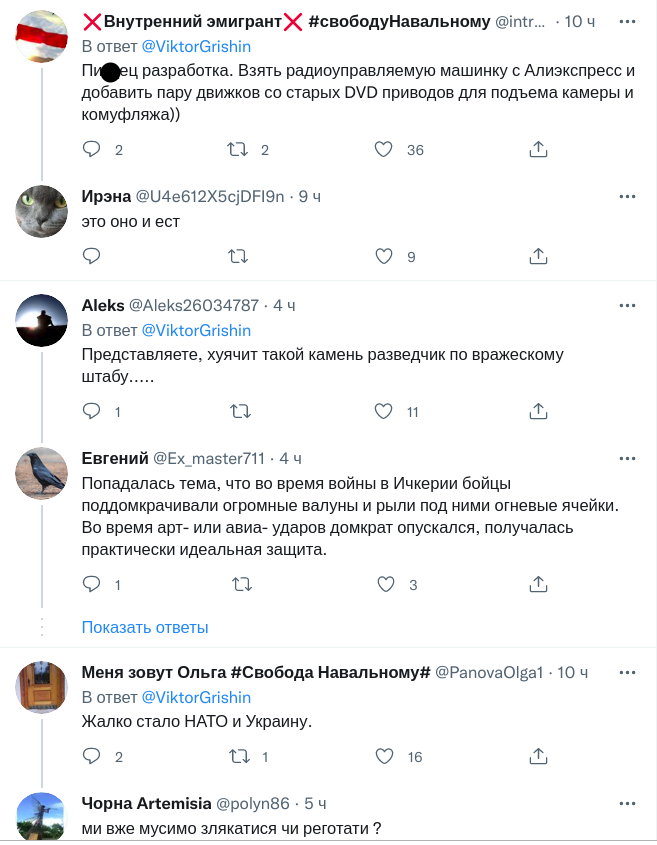657x845 pixels.
Task: Open more options on Чорна Artemisia's tweet
Action: 627,803
